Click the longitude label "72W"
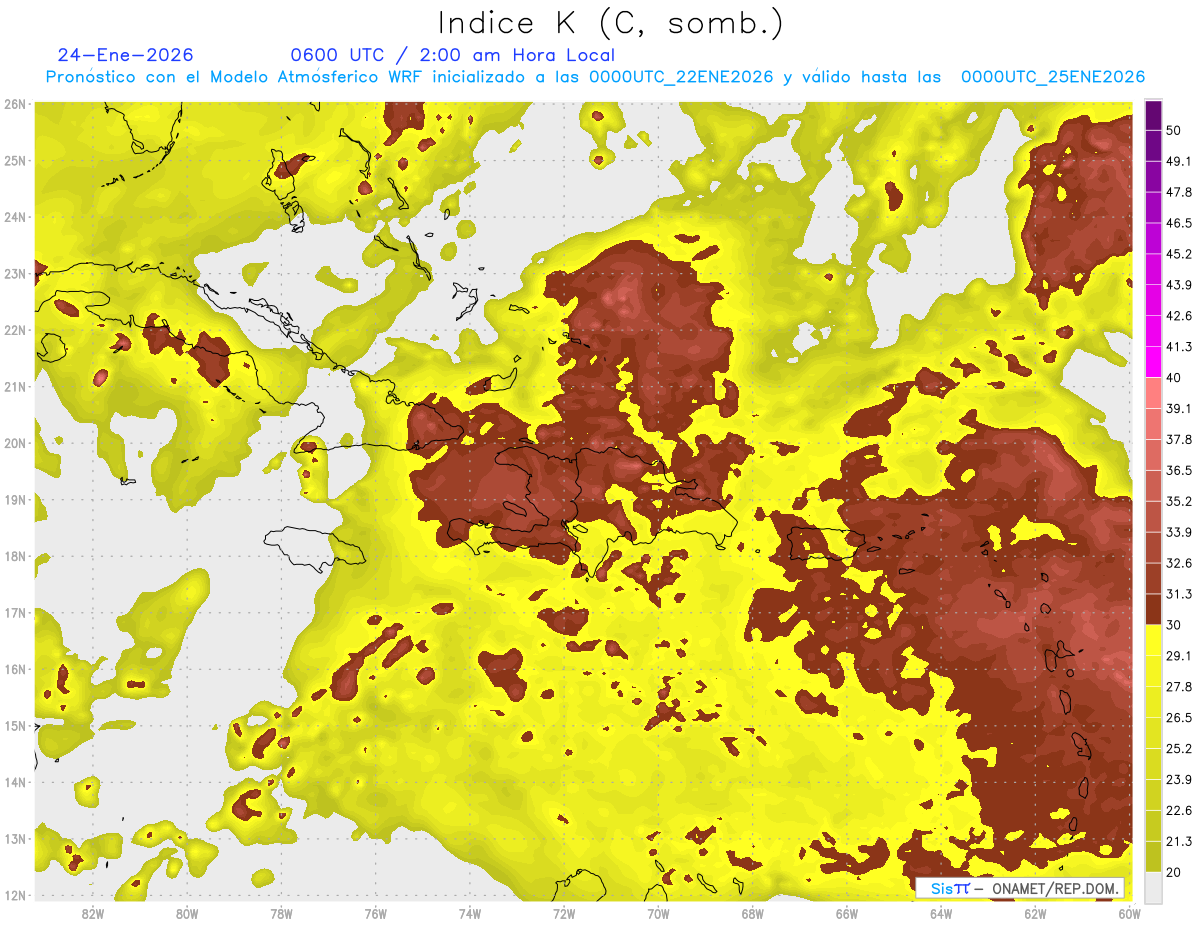1200x927 pixels. [x=564, y=914]
